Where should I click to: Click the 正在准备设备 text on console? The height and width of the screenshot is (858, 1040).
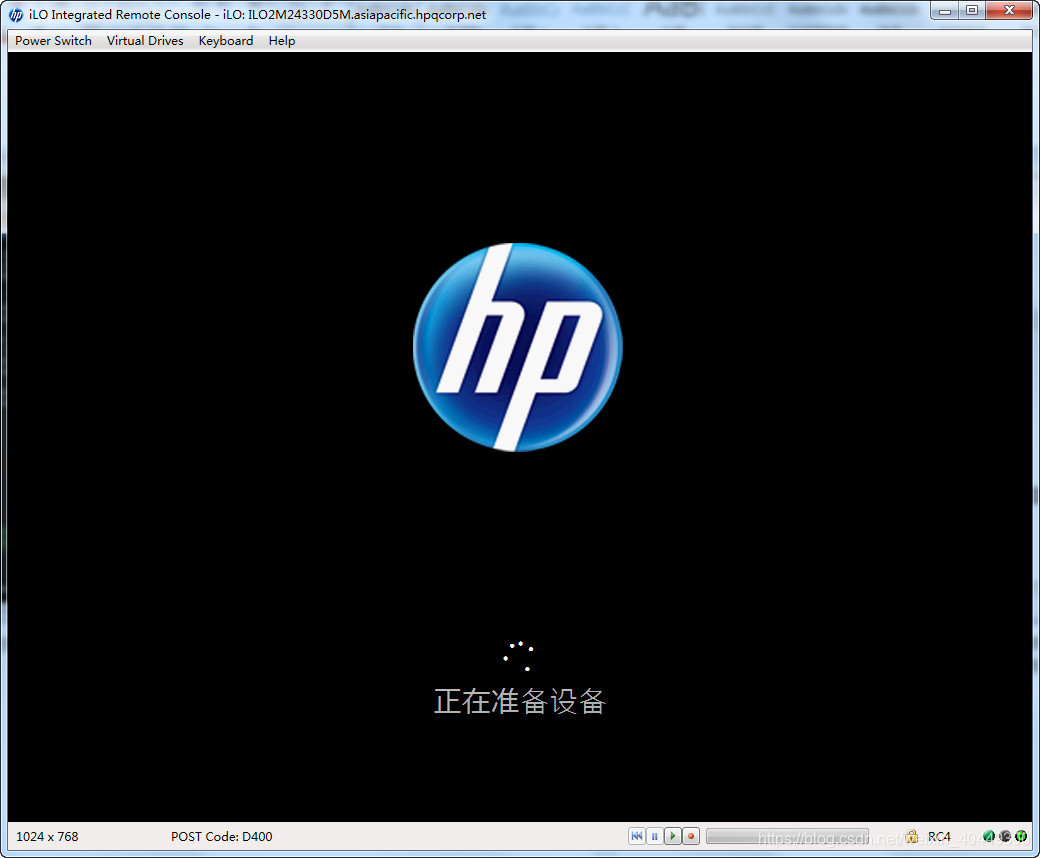point(519,702)
